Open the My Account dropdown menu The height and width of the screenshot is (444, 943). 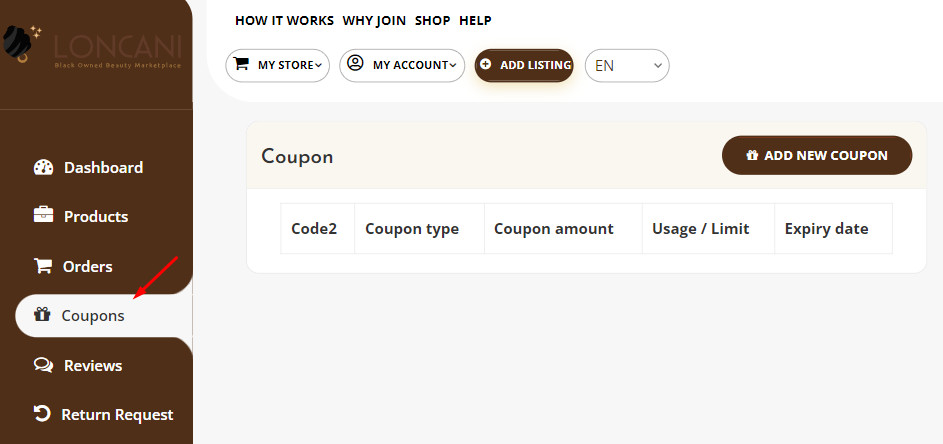point(402,66)
